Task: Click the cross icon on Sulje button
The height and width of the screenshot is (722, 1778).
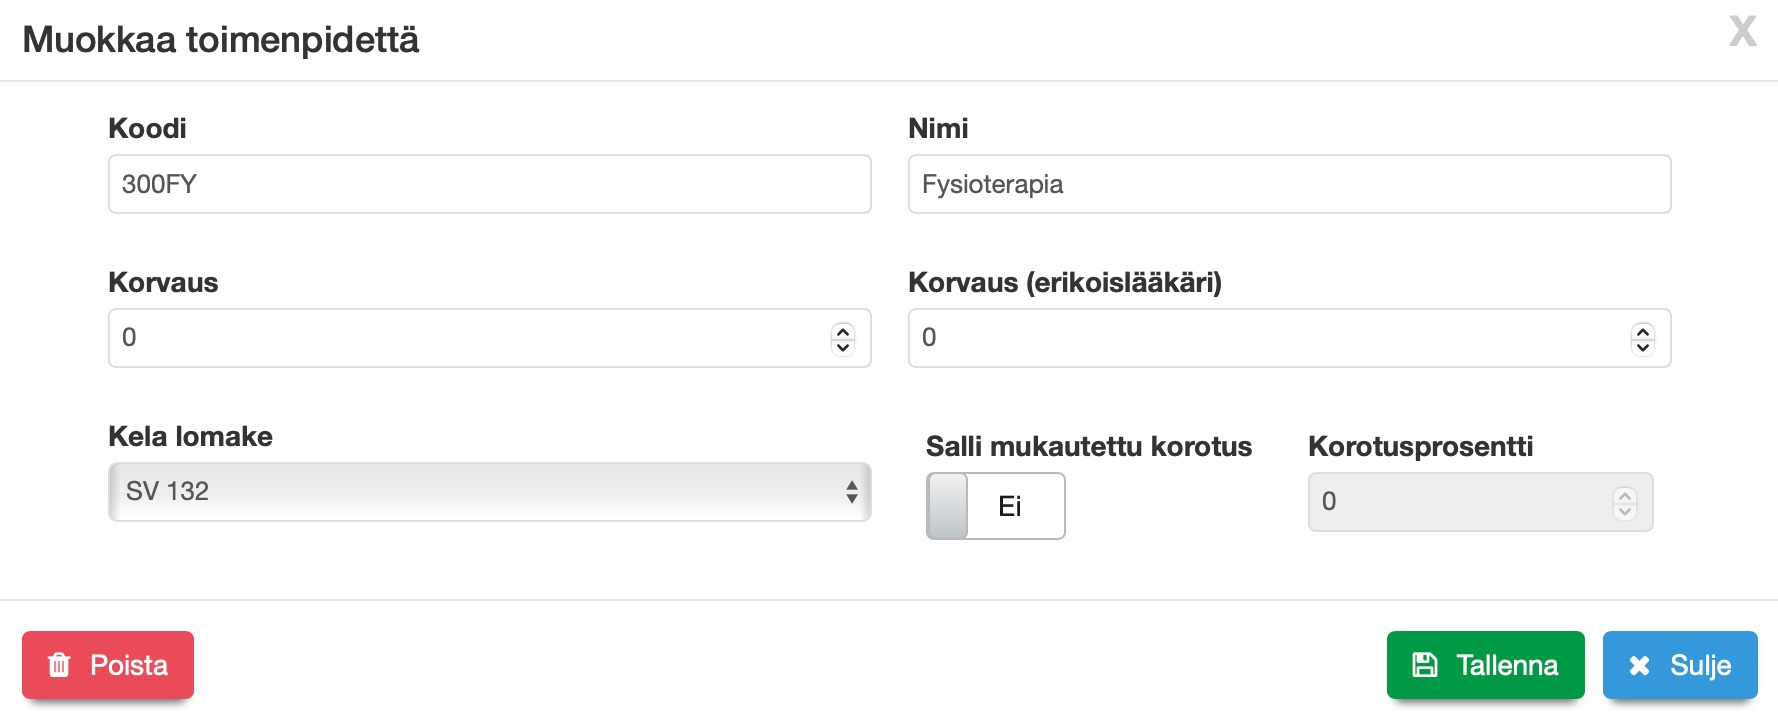Action: tap(1639, 665)
